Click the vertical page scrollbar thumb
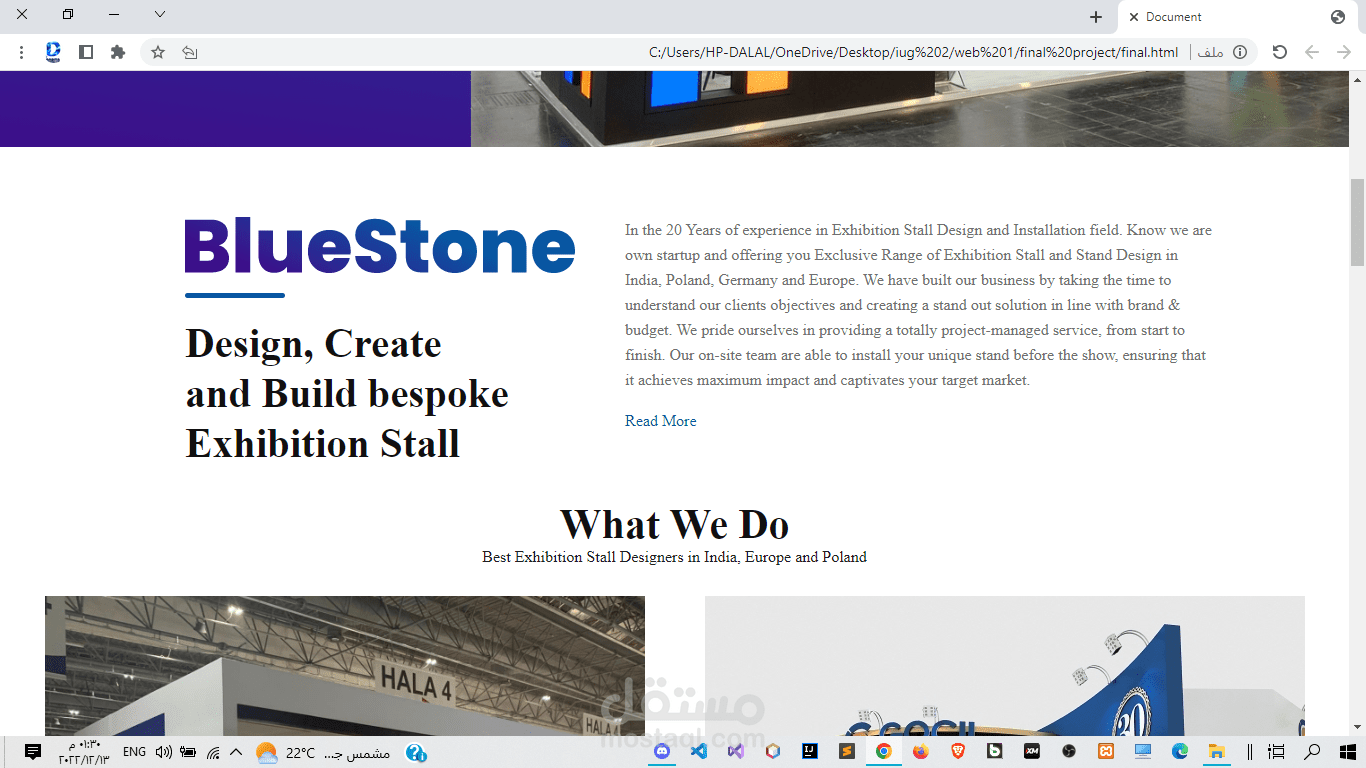1366x768 pixels. 1357,222
